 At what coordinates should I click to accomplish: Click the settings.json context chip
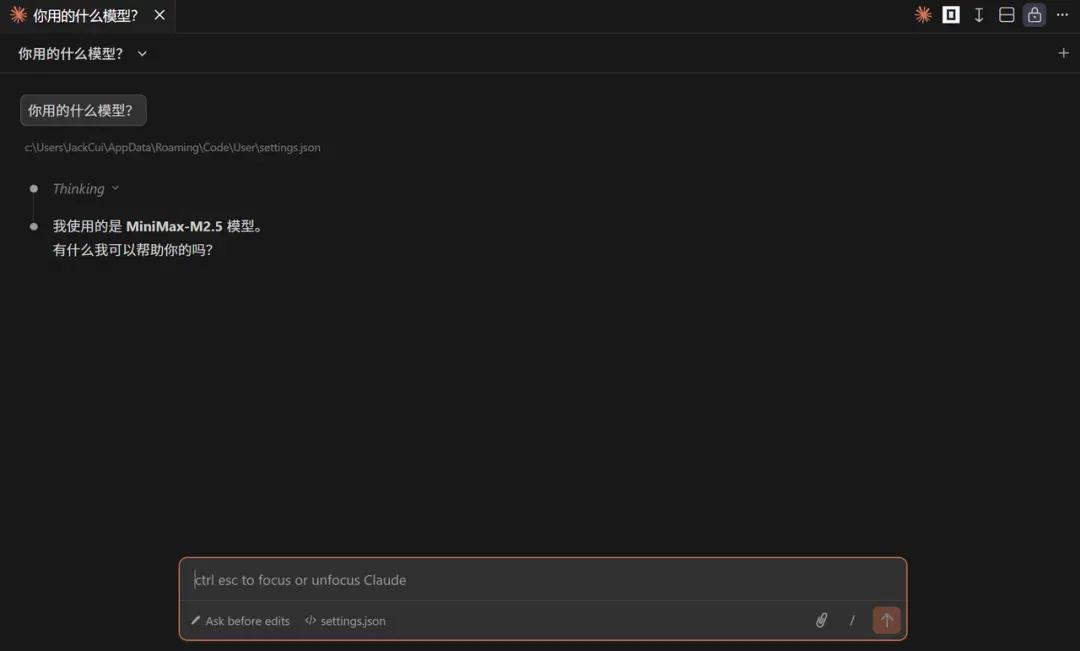[345, 621]
